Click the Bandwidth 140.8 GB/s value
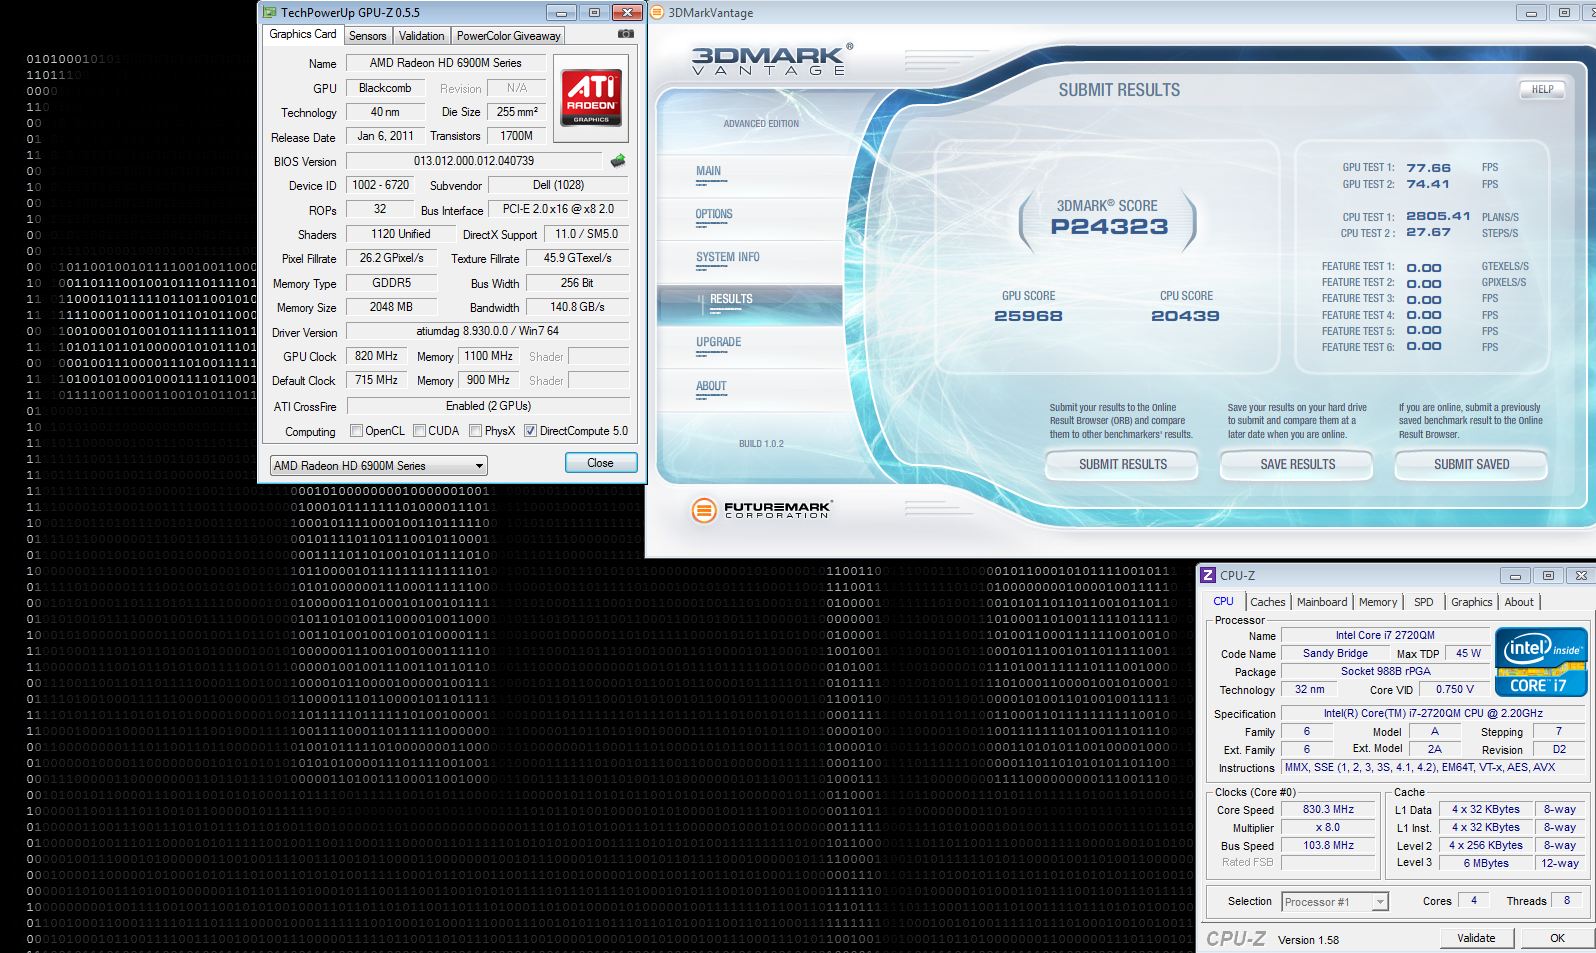 577,307
